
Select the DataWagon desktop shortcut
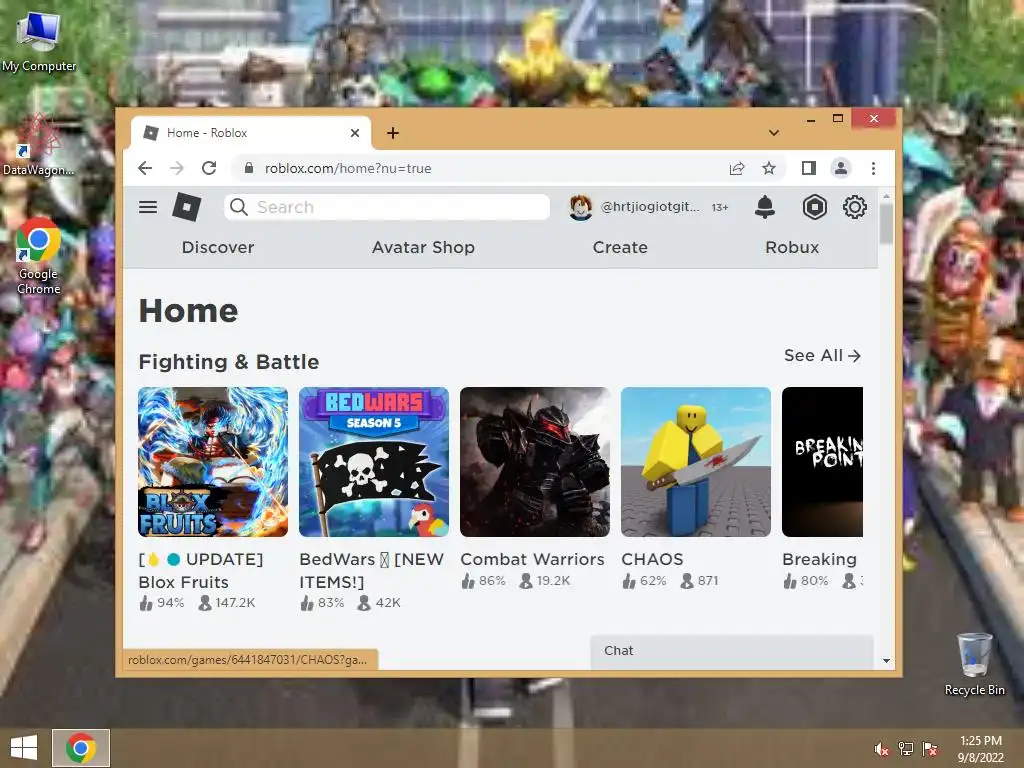39,146
